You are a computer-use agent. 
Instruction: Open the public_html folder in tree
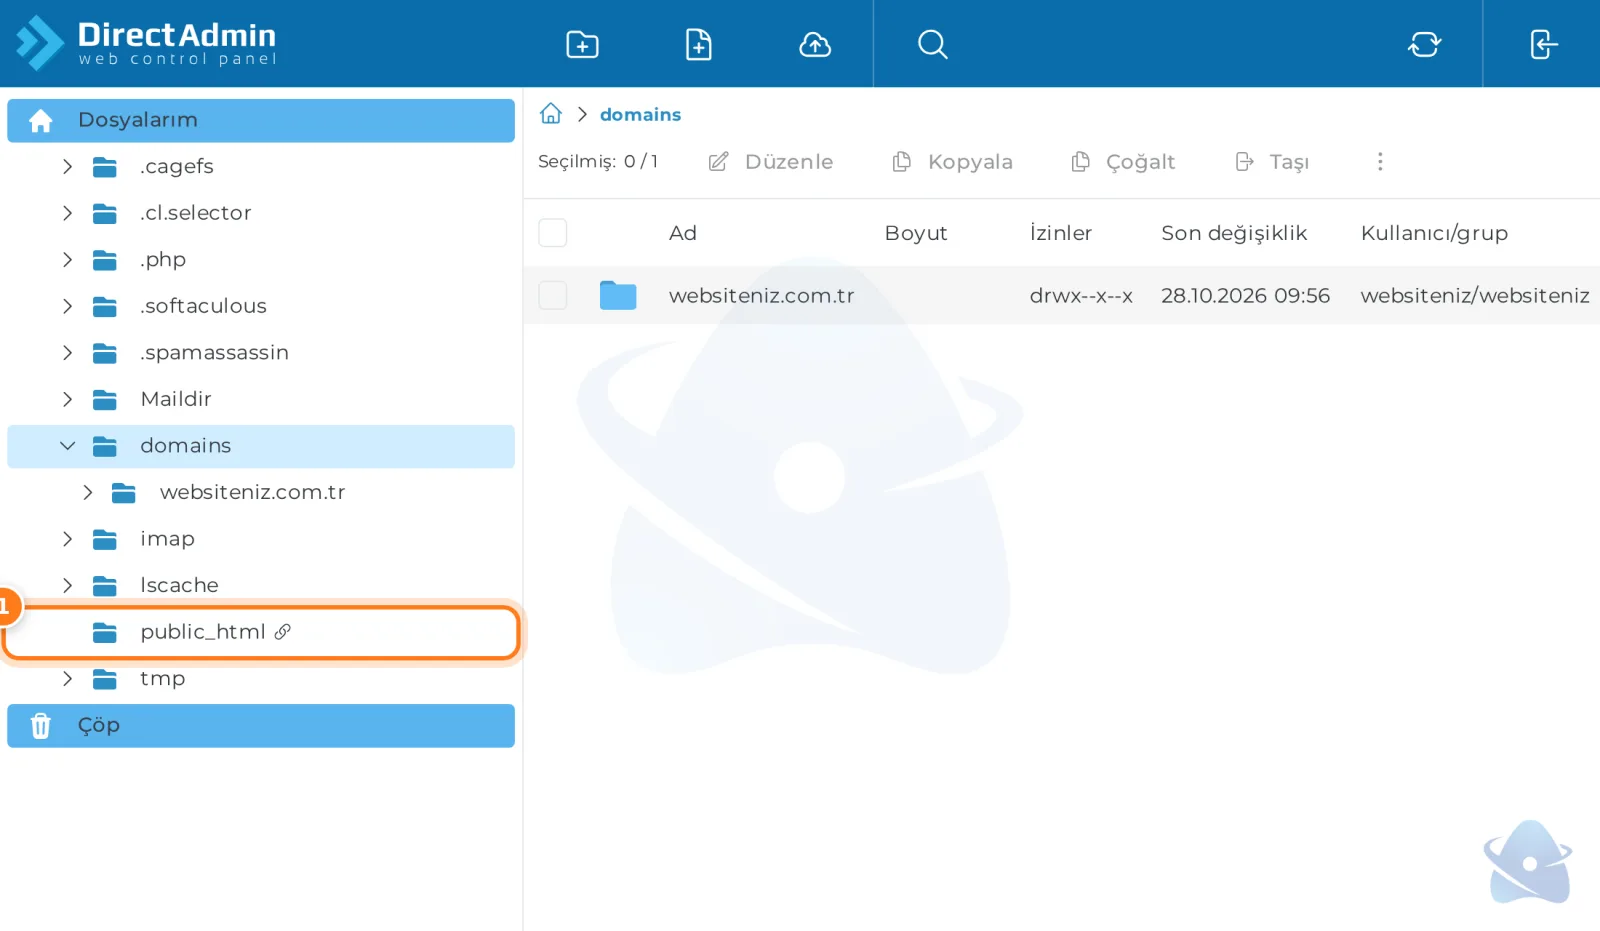[261, 632]
